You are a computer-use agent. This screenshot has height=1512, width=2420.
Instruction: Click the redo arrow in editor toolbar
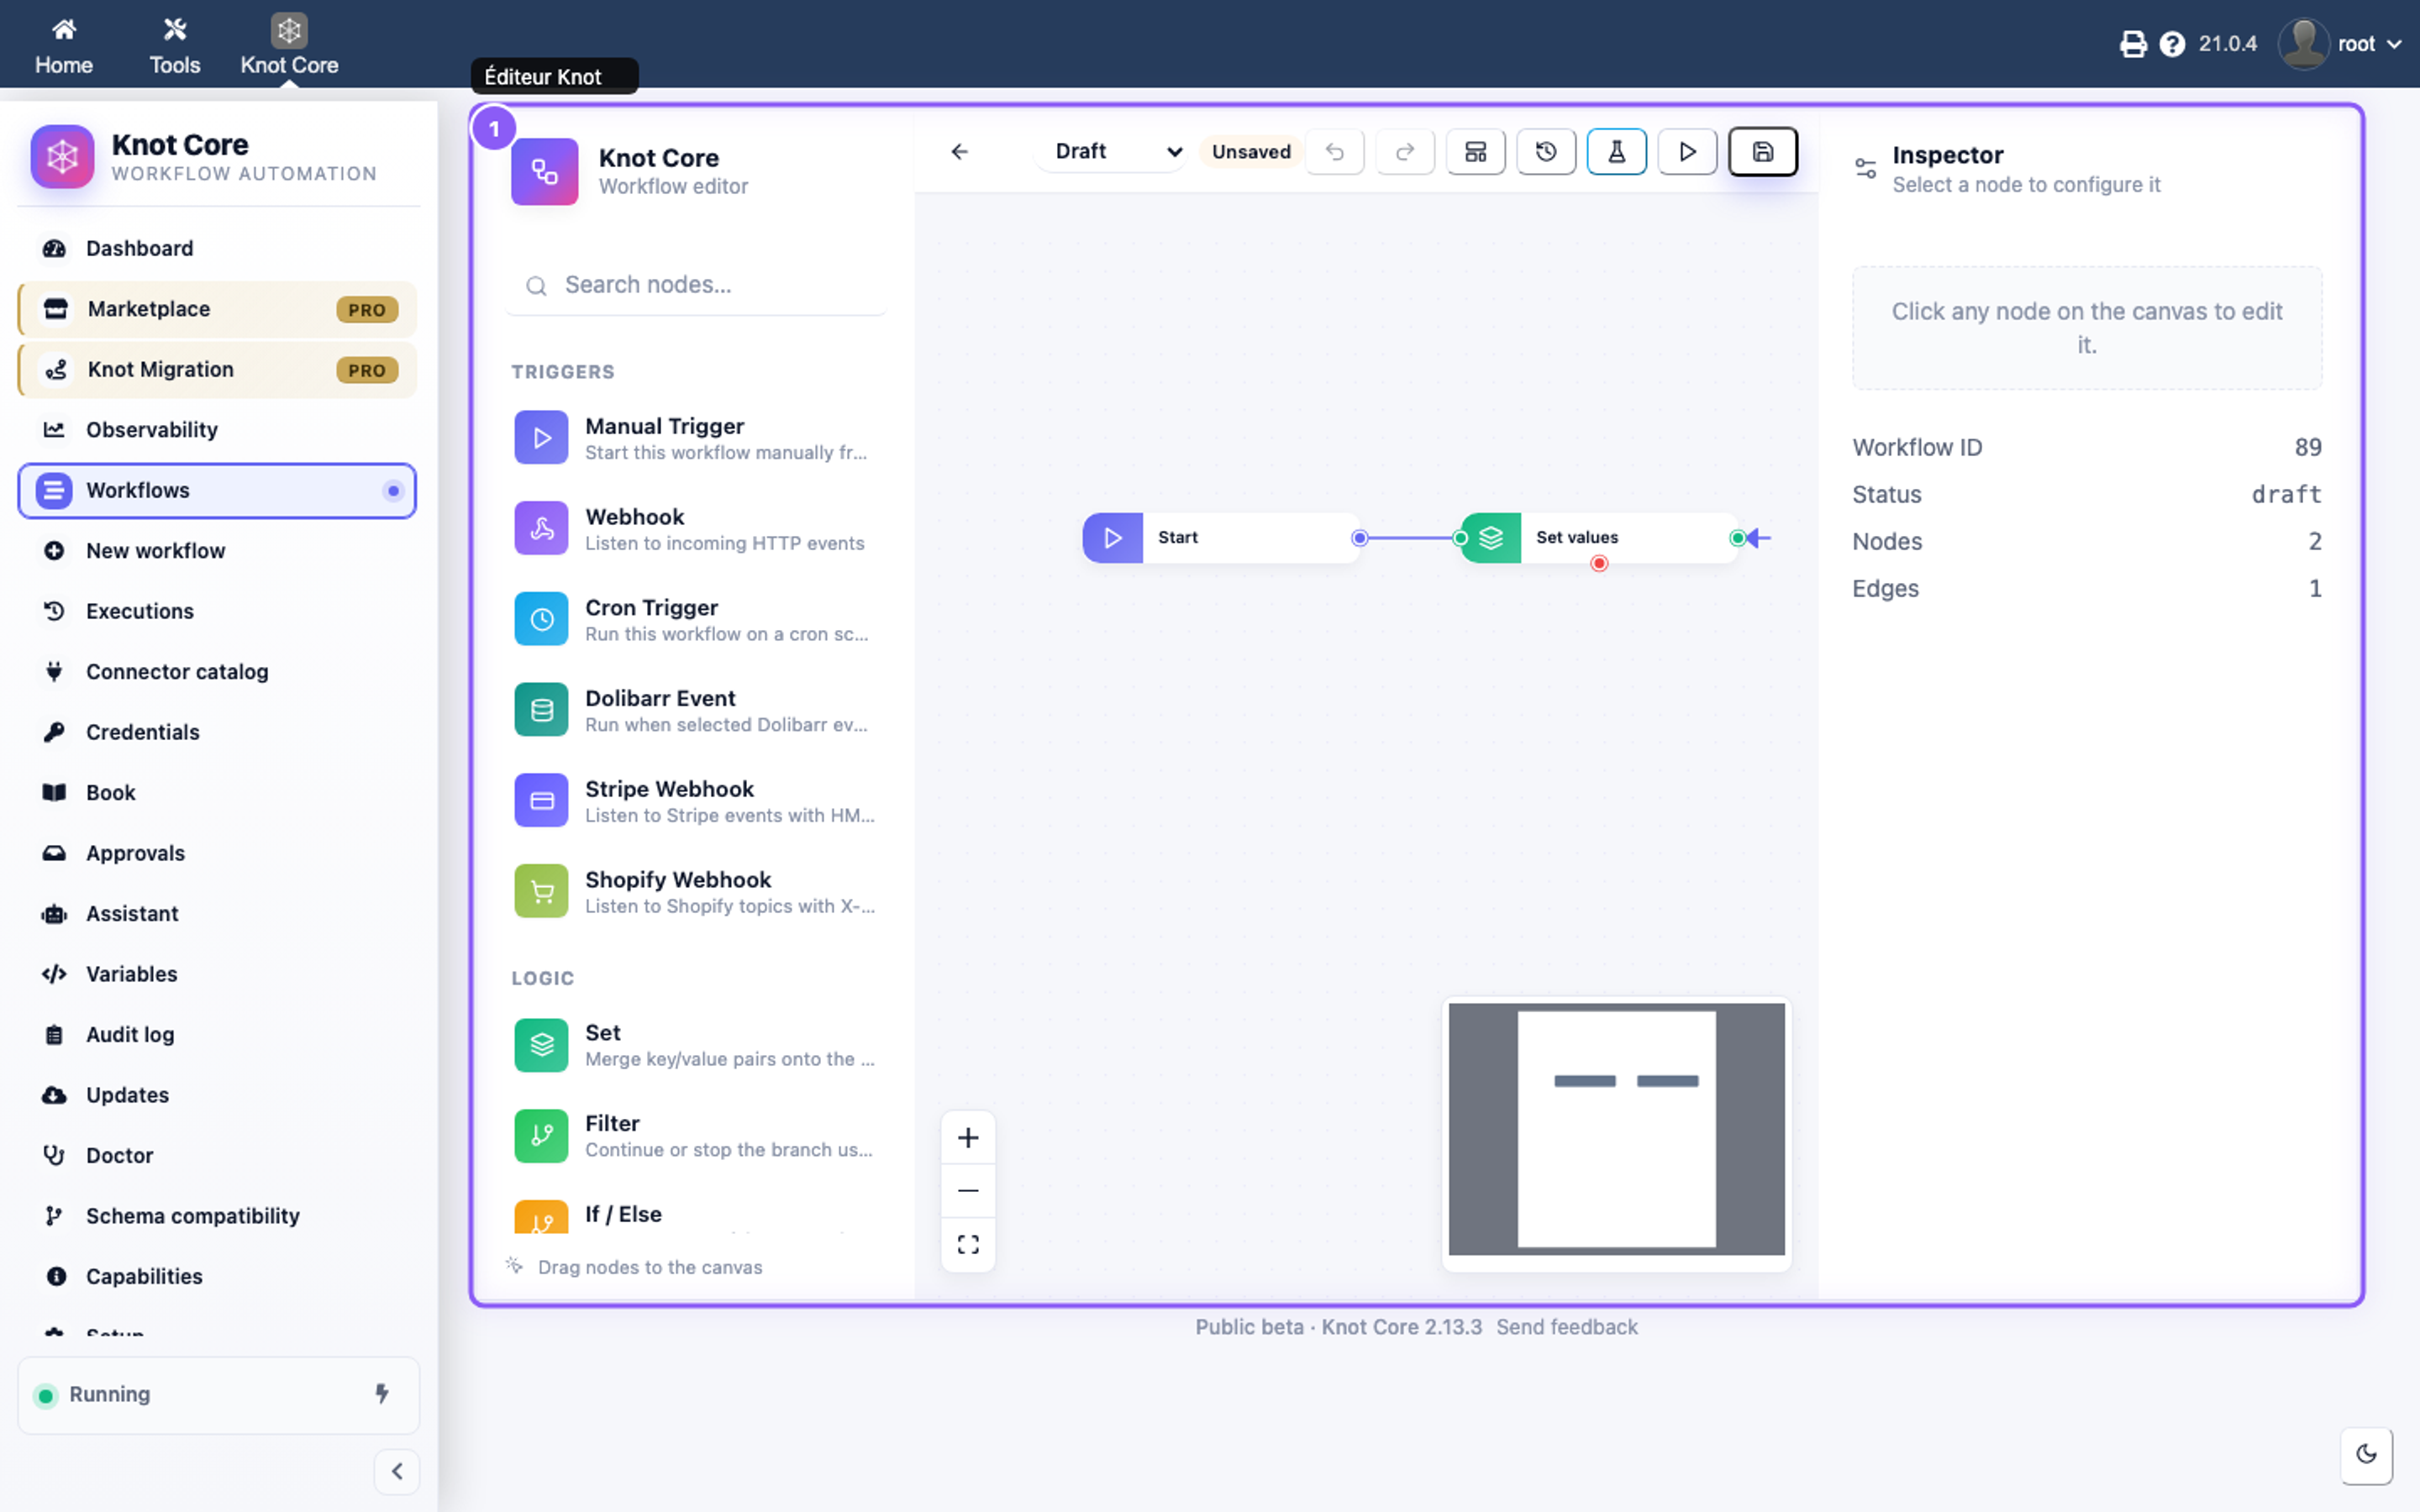pyautogui.click(x=1405, y=152)
